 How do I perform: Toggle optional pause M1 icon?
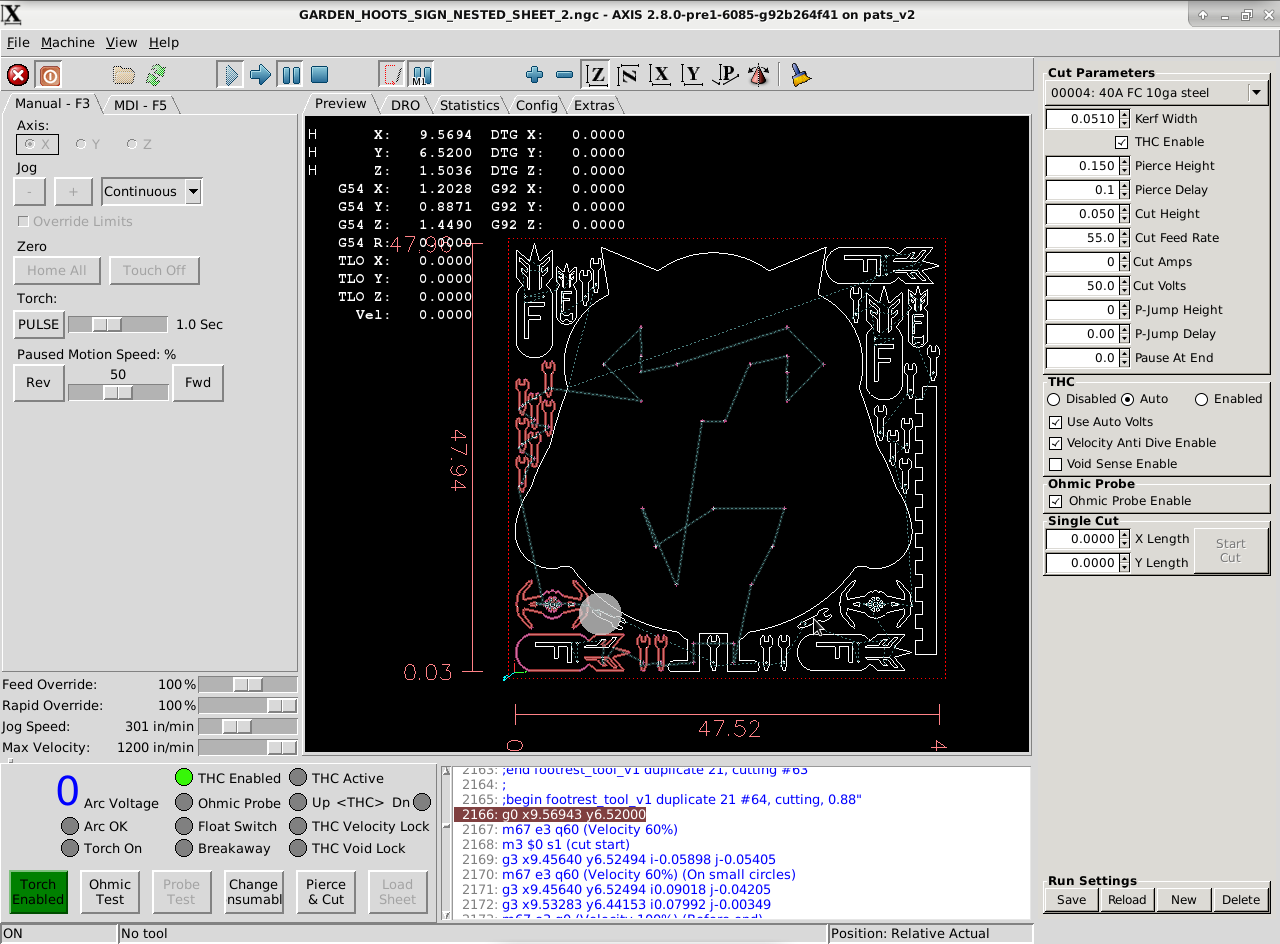click(x=421, y=75)
